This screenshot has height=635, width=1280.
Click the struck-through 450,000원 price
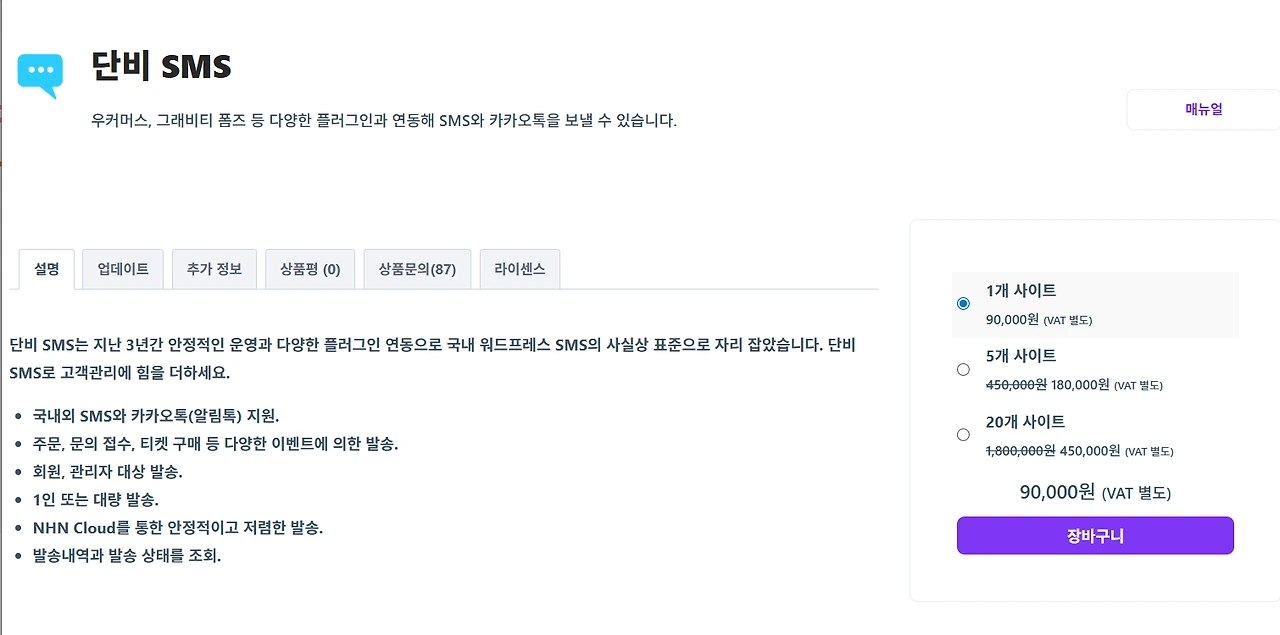(1015, 385)
